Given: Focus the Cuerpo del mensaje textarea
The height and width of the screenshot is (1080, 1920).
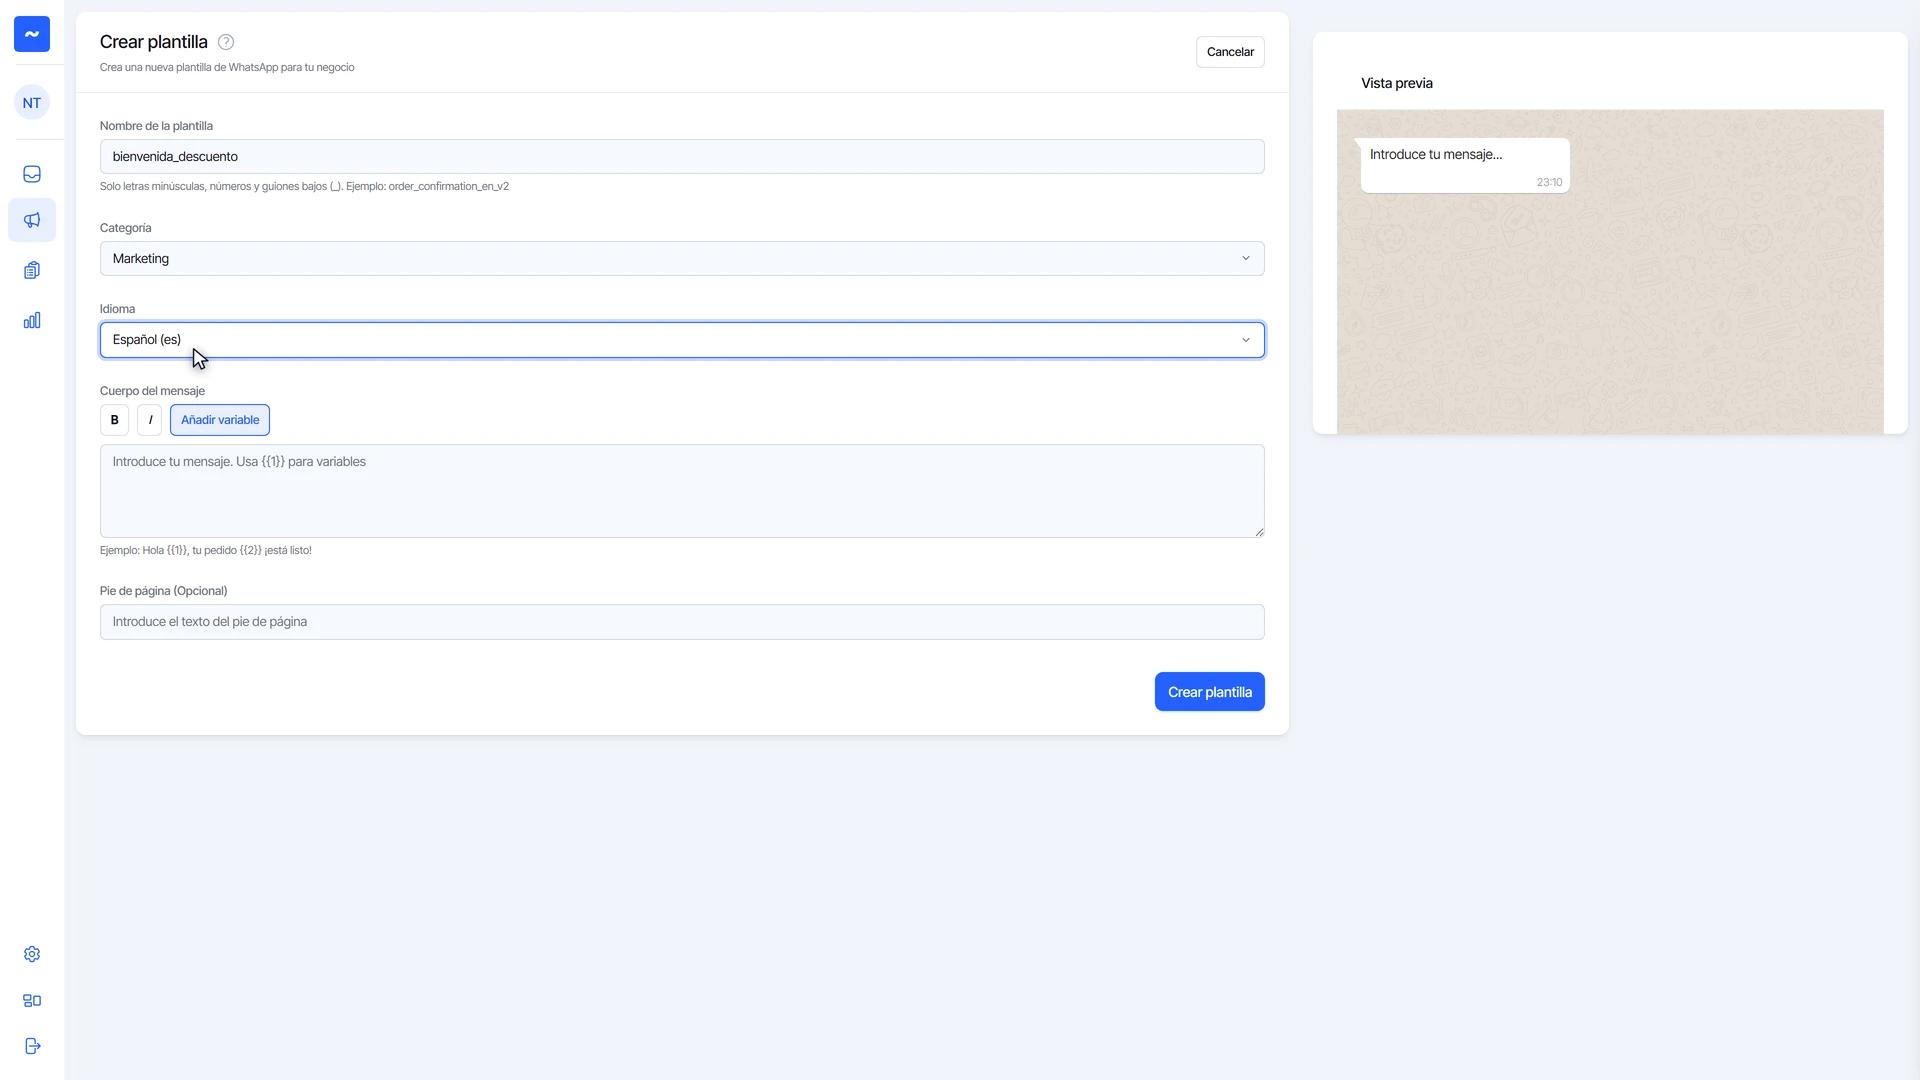Looking at the screenshot, I should tap(682, 491).
